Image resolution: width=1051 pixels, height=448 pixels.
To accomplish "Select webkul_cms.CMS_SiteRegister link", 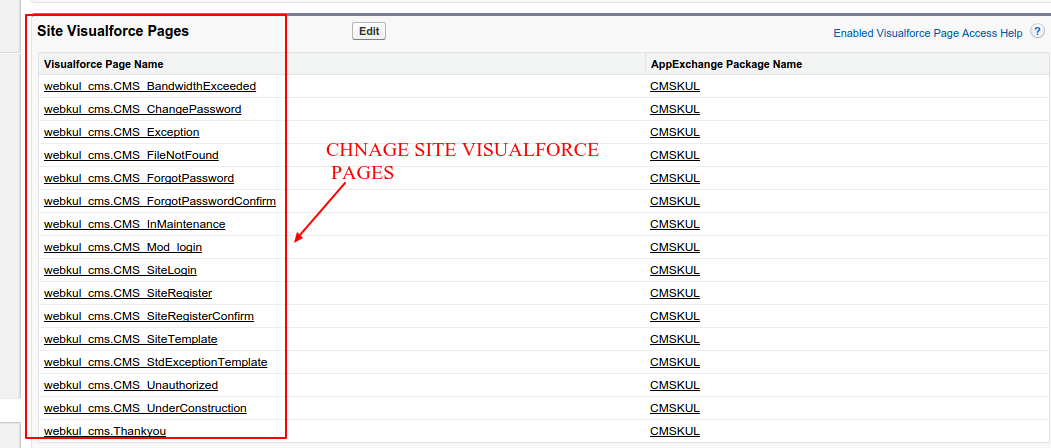I will click(128, 293).
